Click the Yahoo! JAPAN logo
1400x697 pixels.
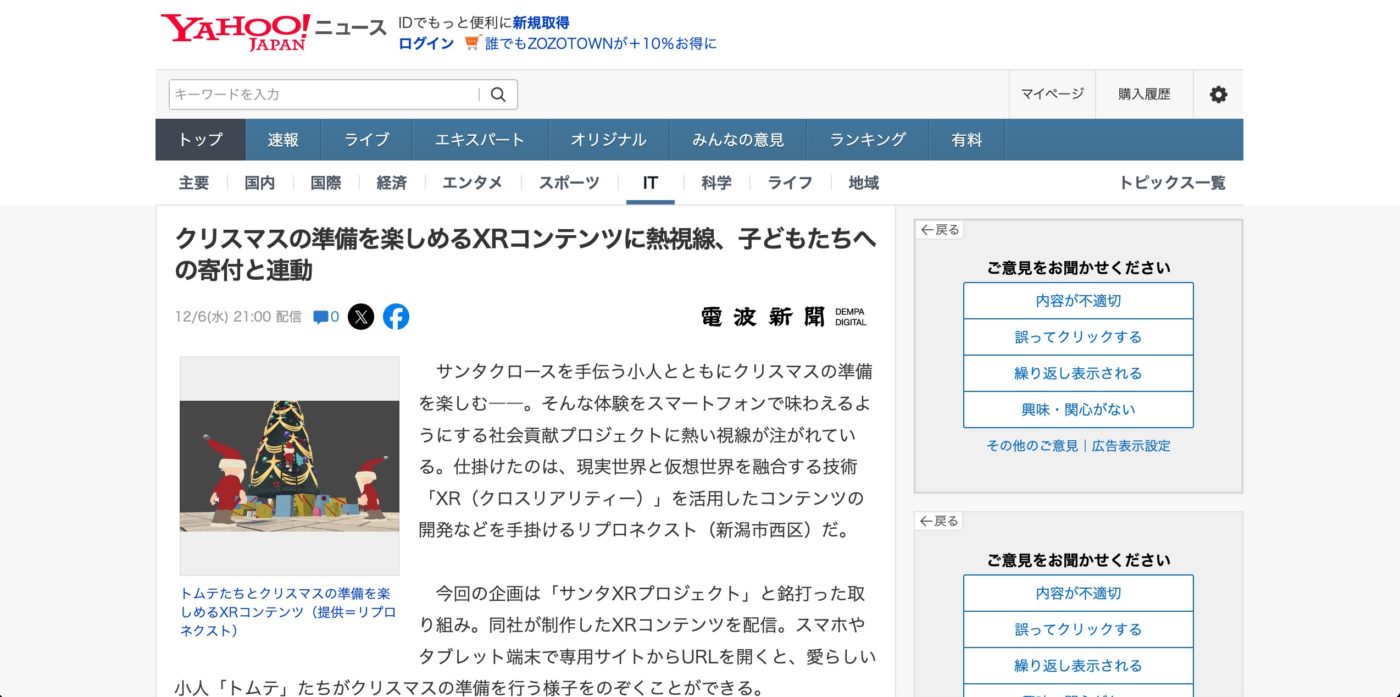[235, 32]
